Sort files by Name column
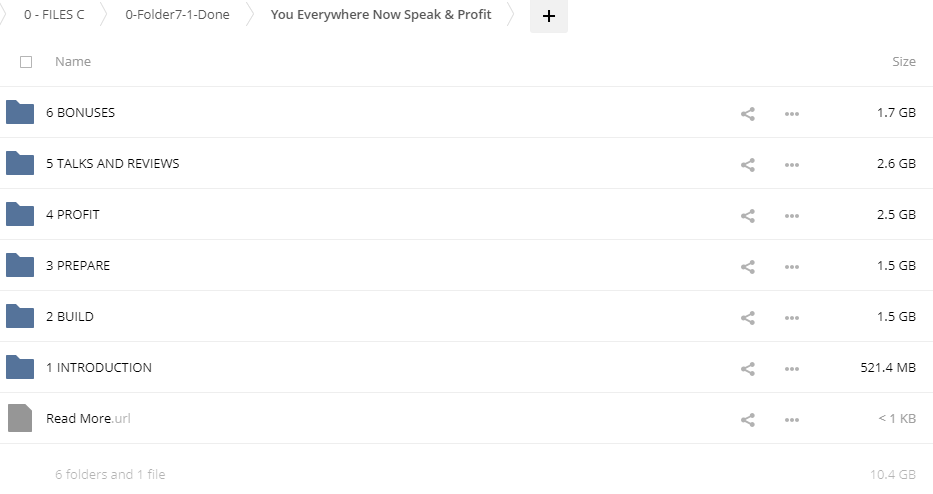The width and height of the screenshot is (933, 494). point(73,62)
